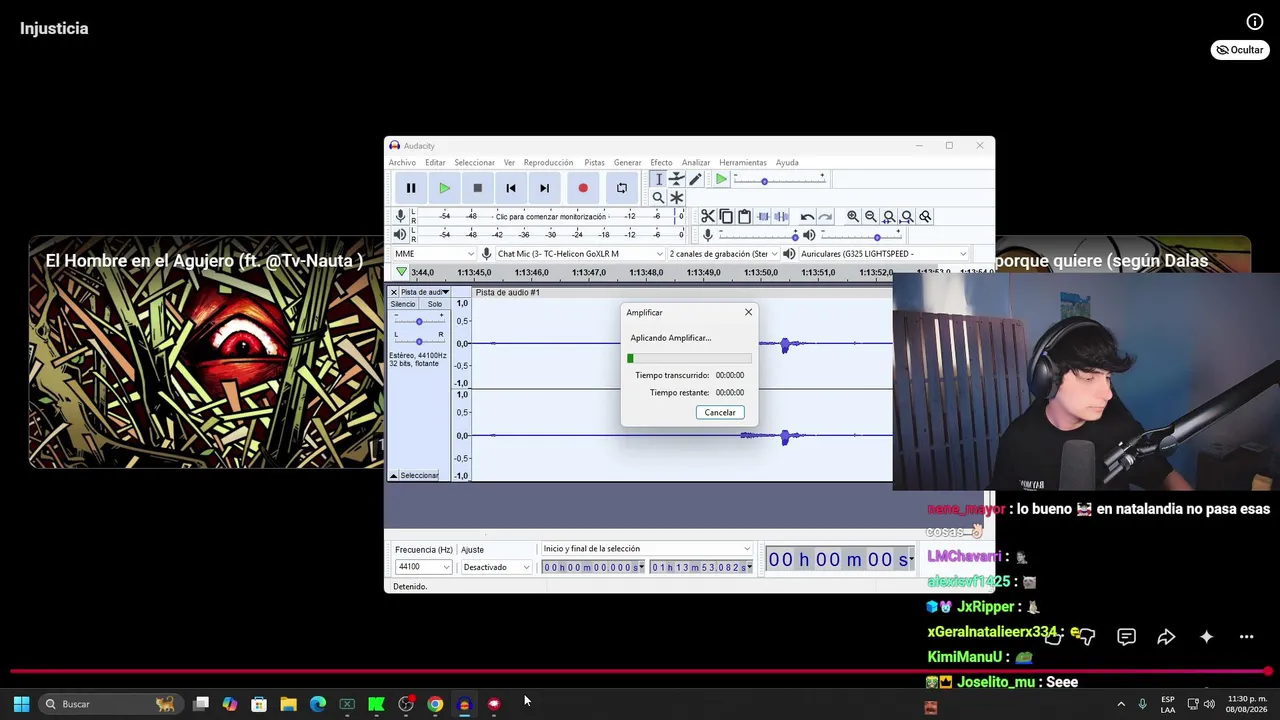
Task: Silence the selected audio
Action: 781,216
